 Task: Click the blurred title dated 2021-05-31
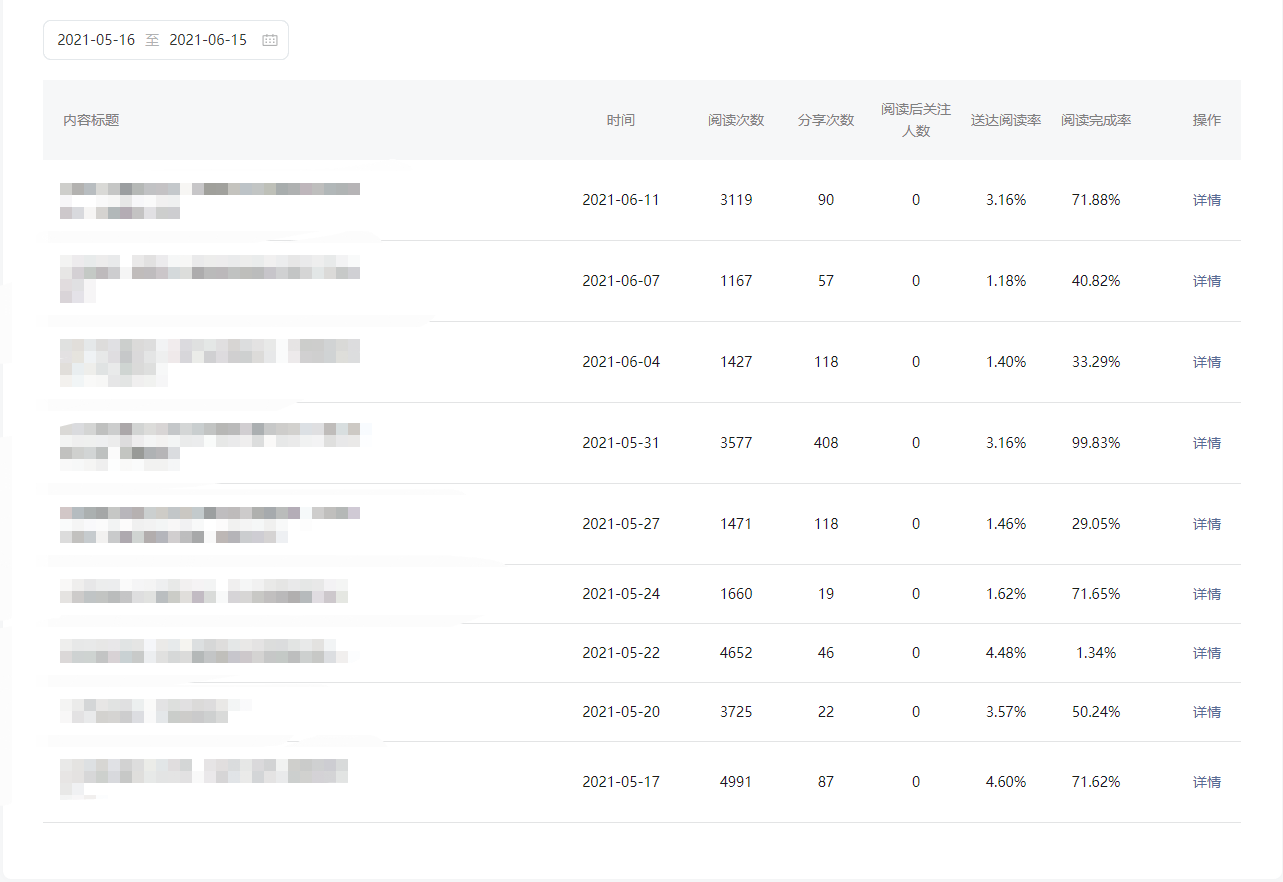[210, 443]
